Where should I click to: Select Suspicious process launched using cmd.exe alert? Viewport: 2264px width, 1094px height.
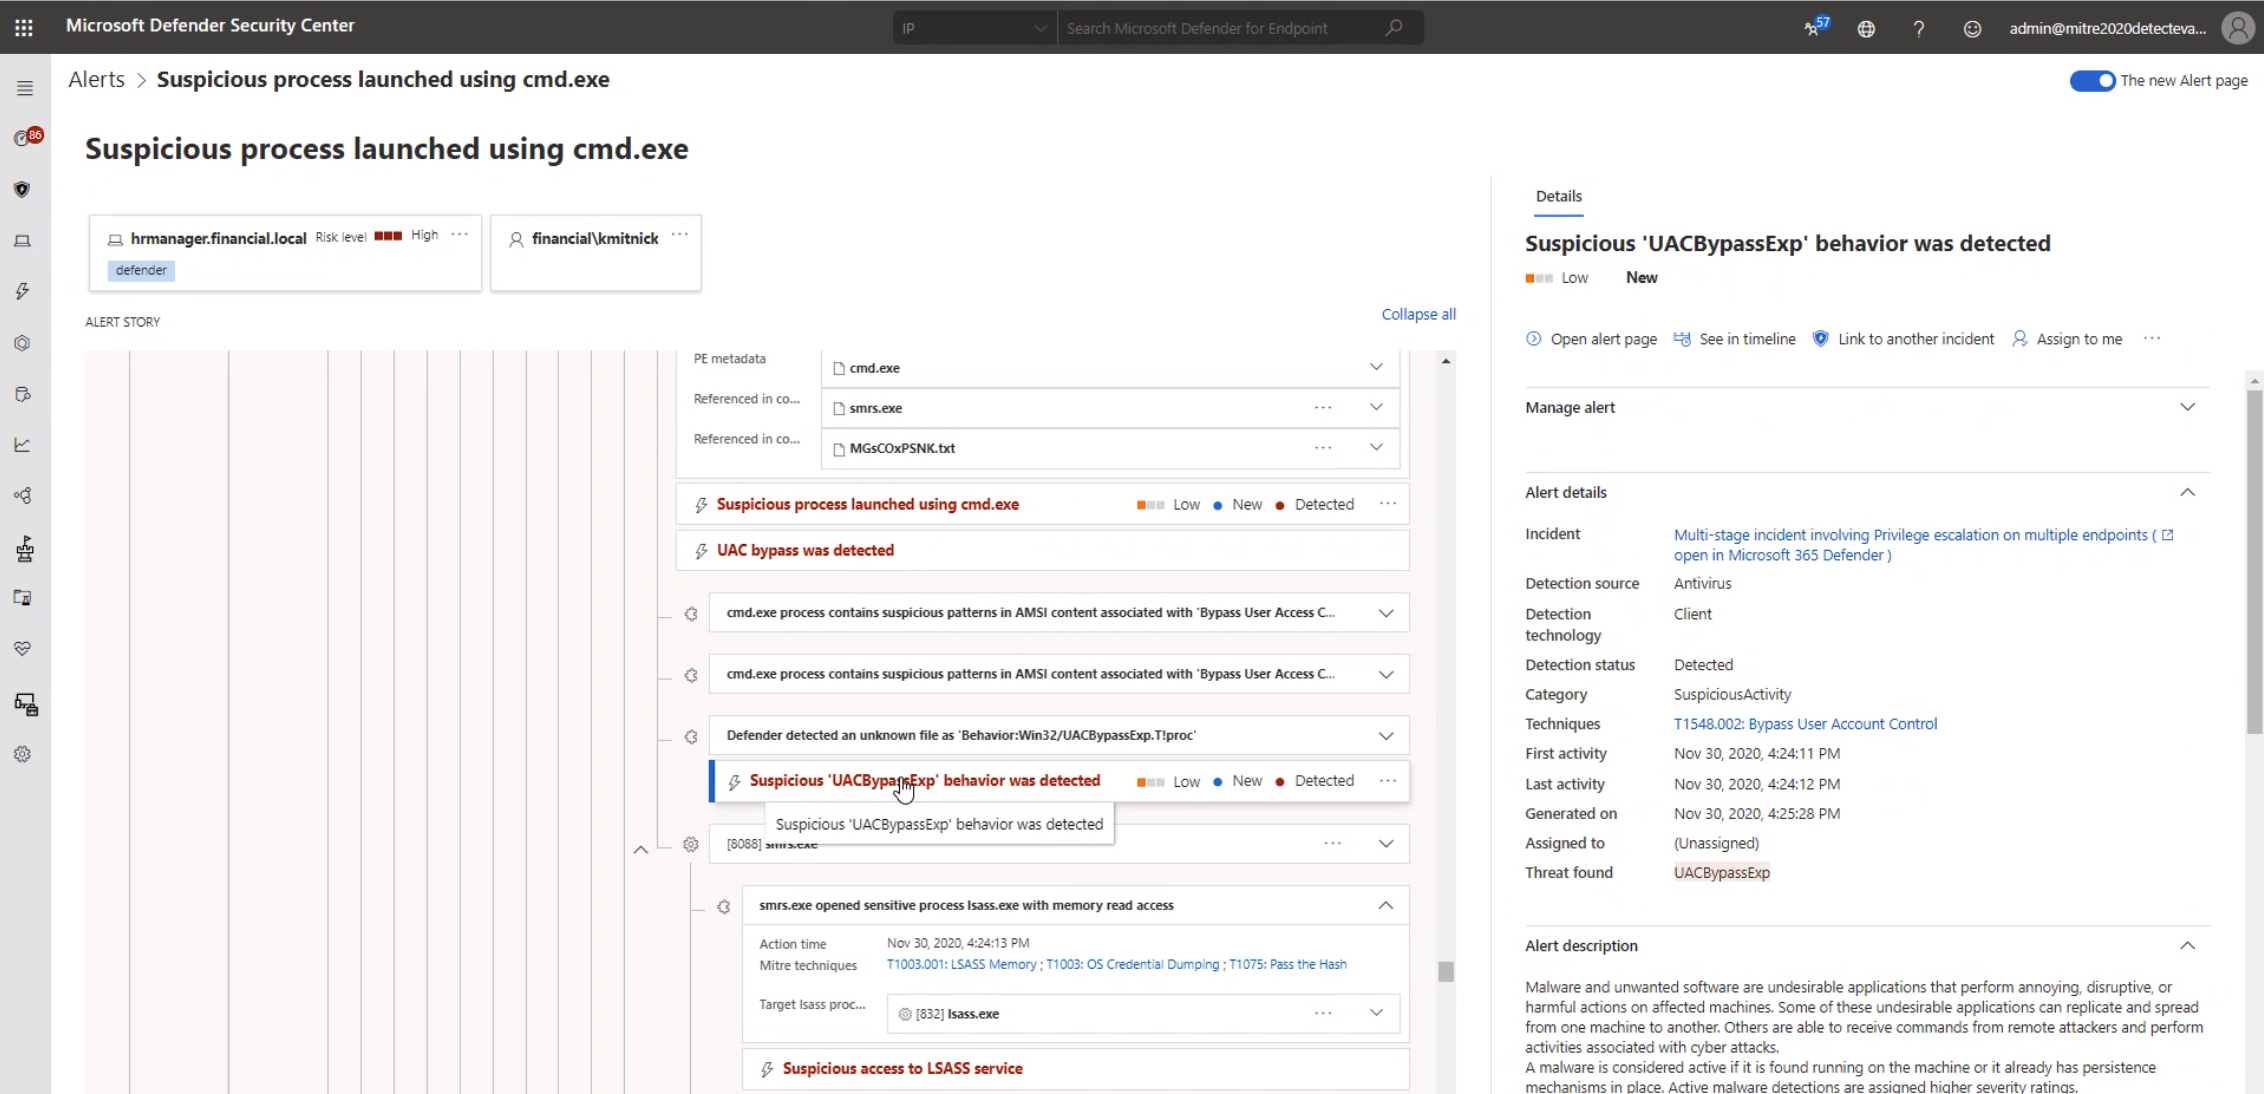pos(867,505)
